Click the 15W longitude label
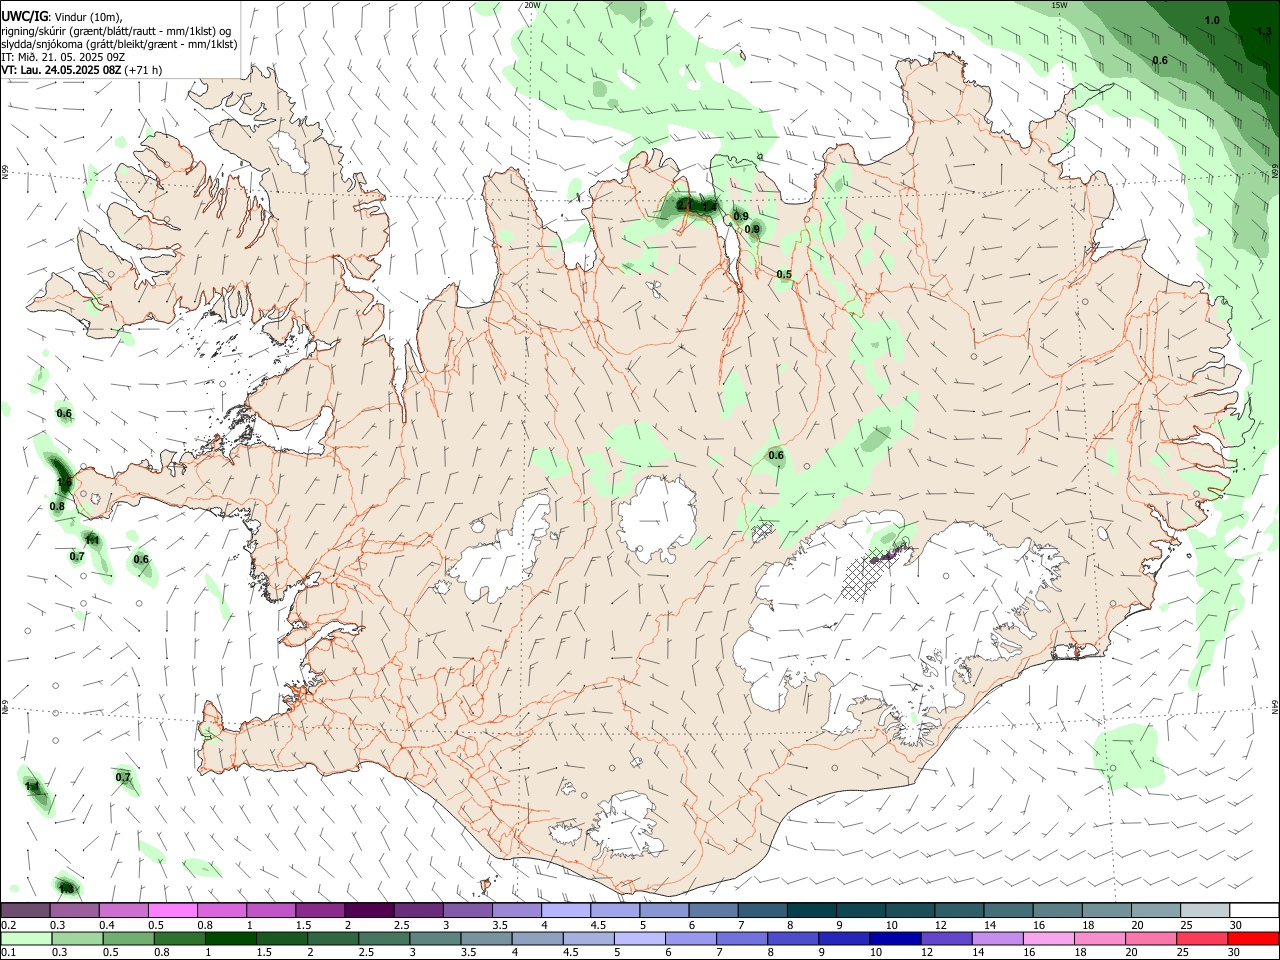The width and height of the screenshot is (1280, 960). pos(1059,5)
